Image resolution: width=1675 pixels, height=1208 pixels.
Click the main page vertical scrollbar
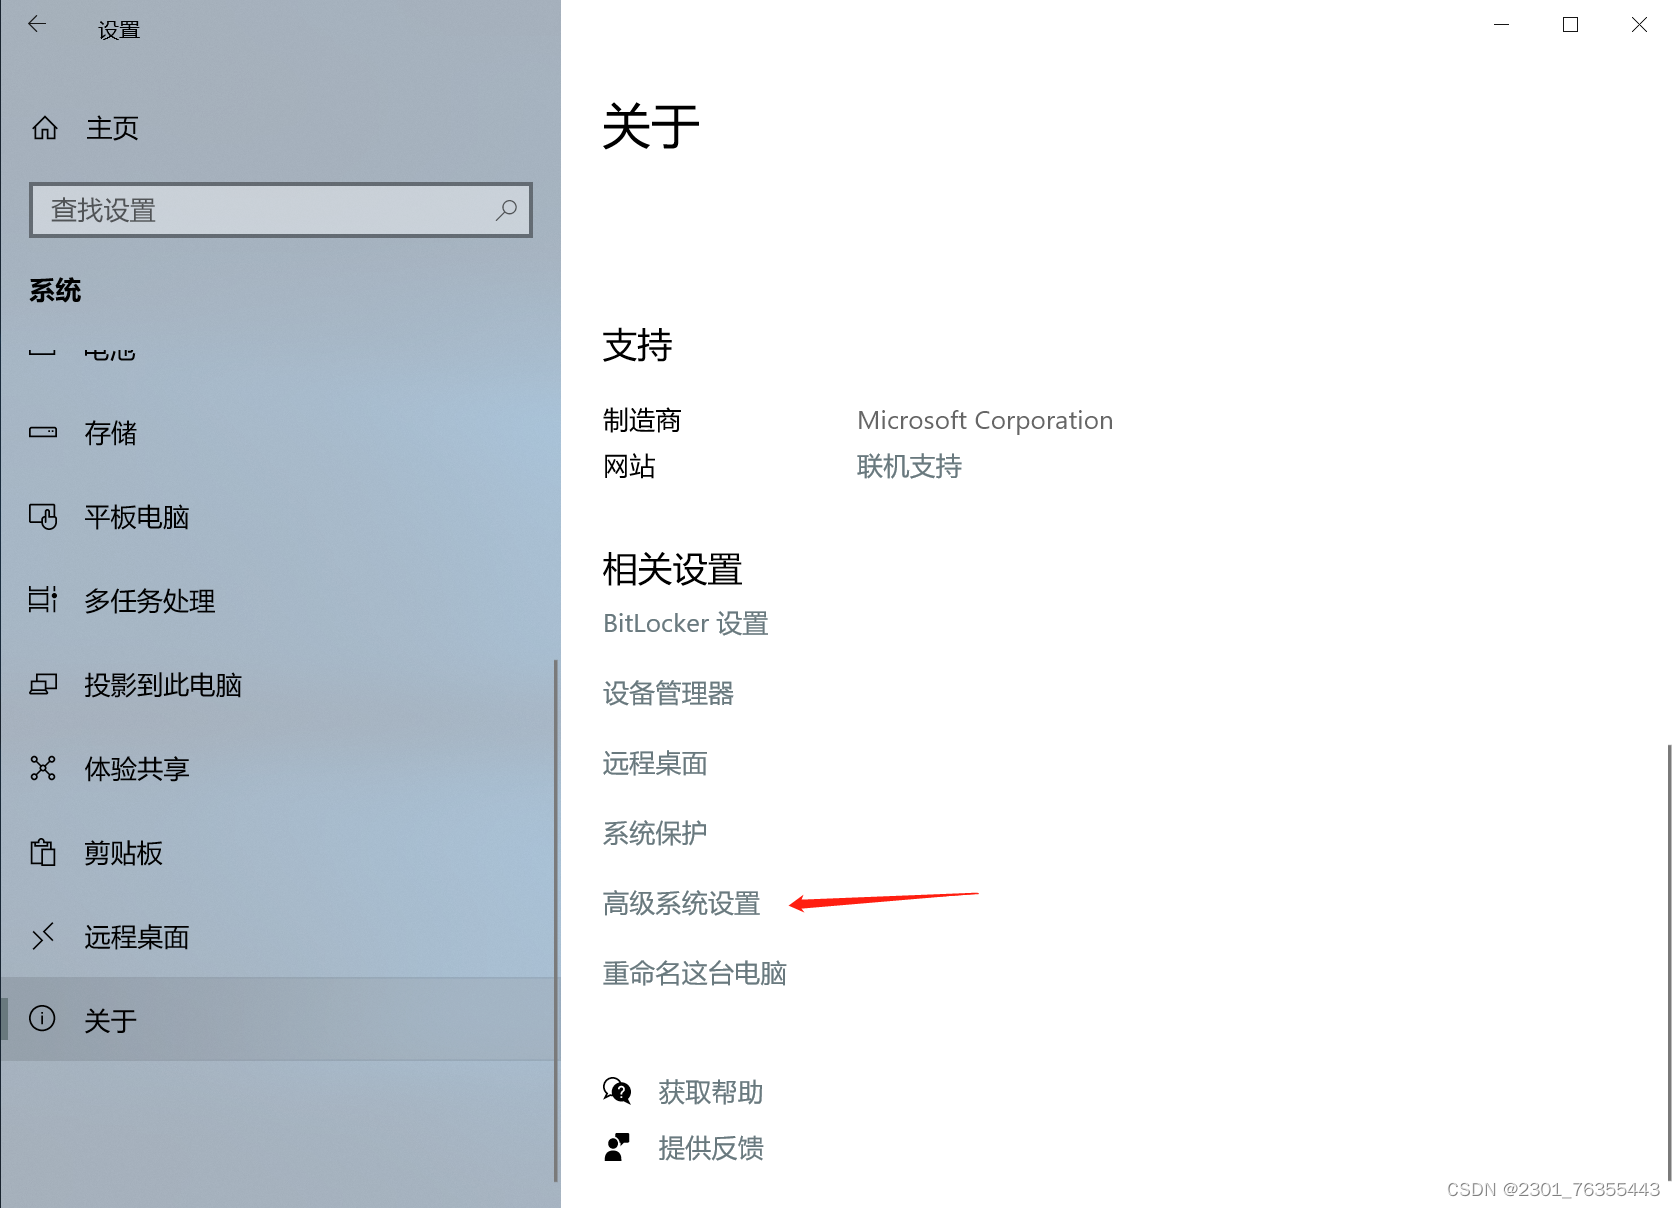coord(1669,962)
